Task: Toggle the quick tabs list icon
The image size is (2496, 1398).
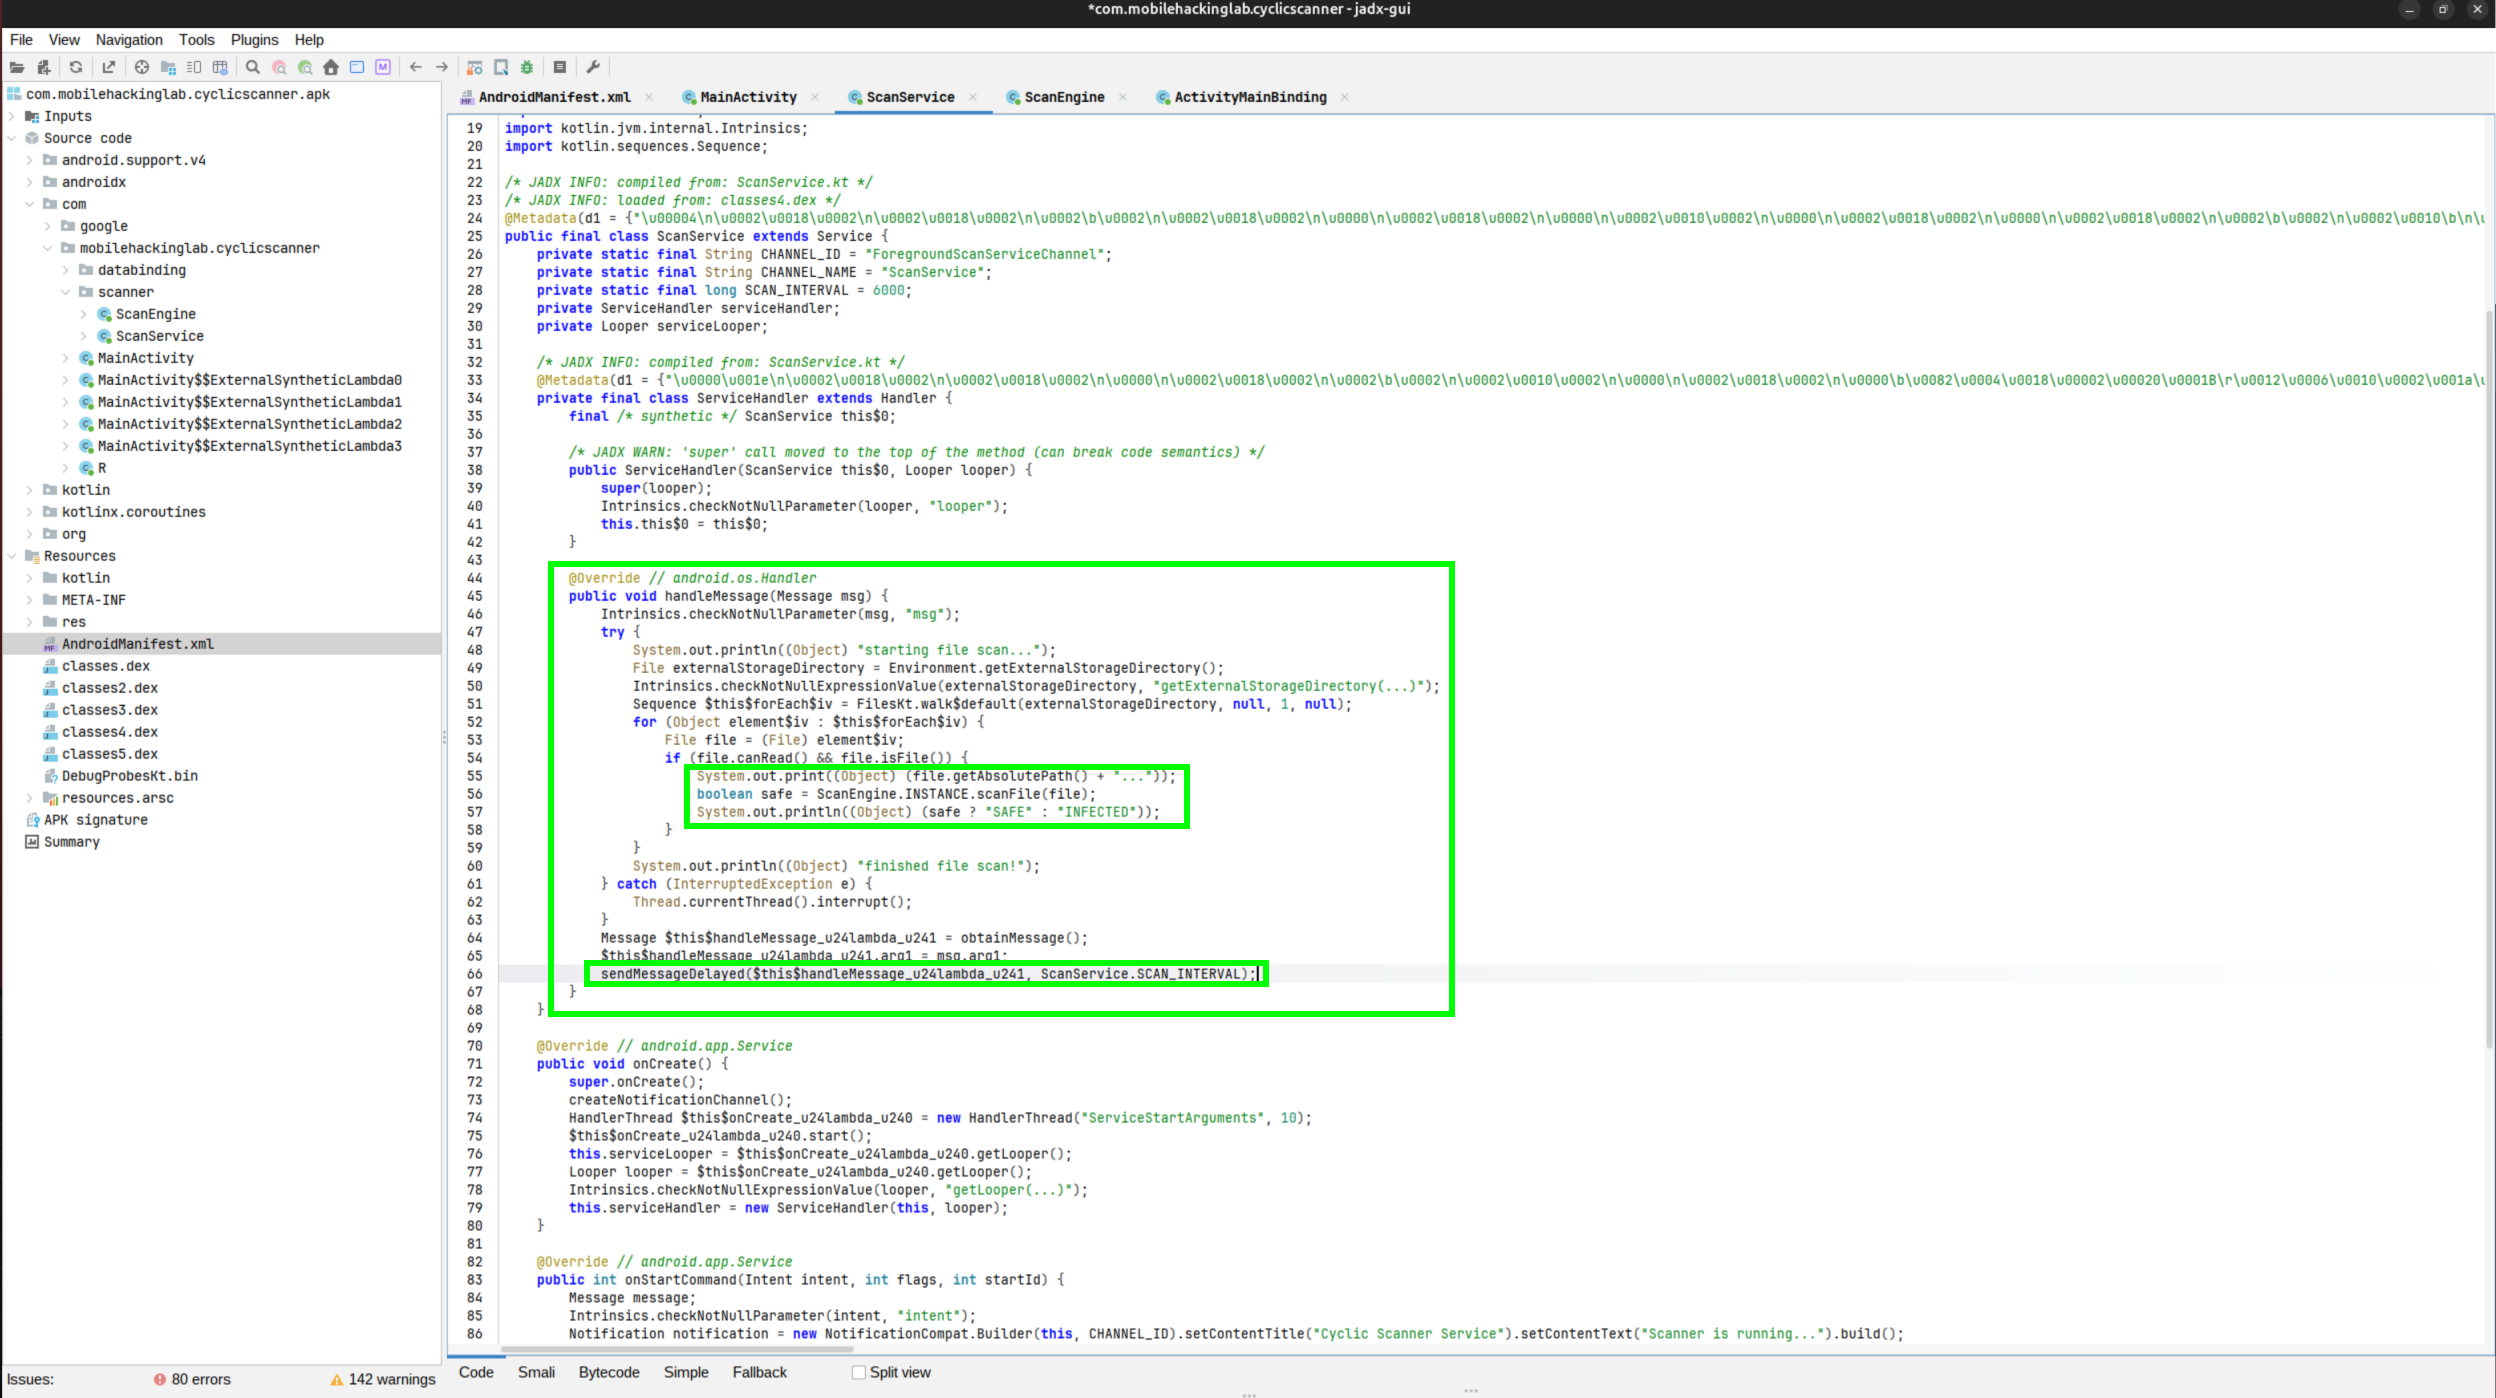Action: (x=194, y=67)
